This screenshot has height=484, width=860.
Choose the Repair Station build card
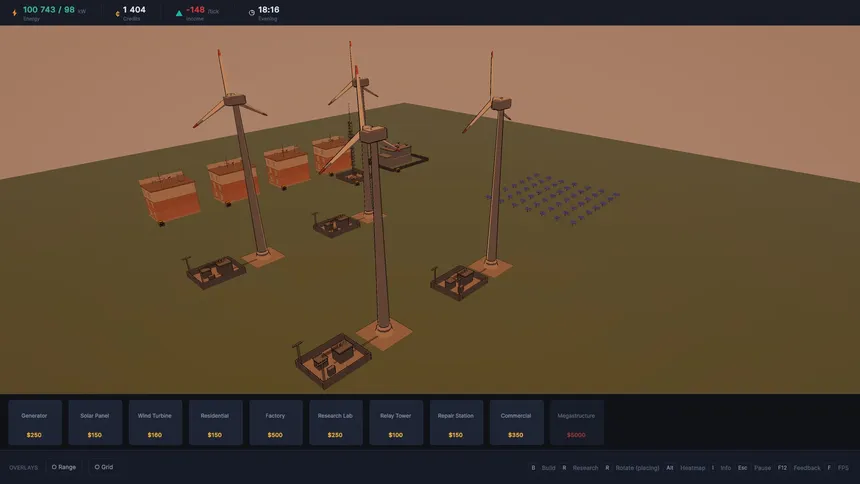pos(456,423)
